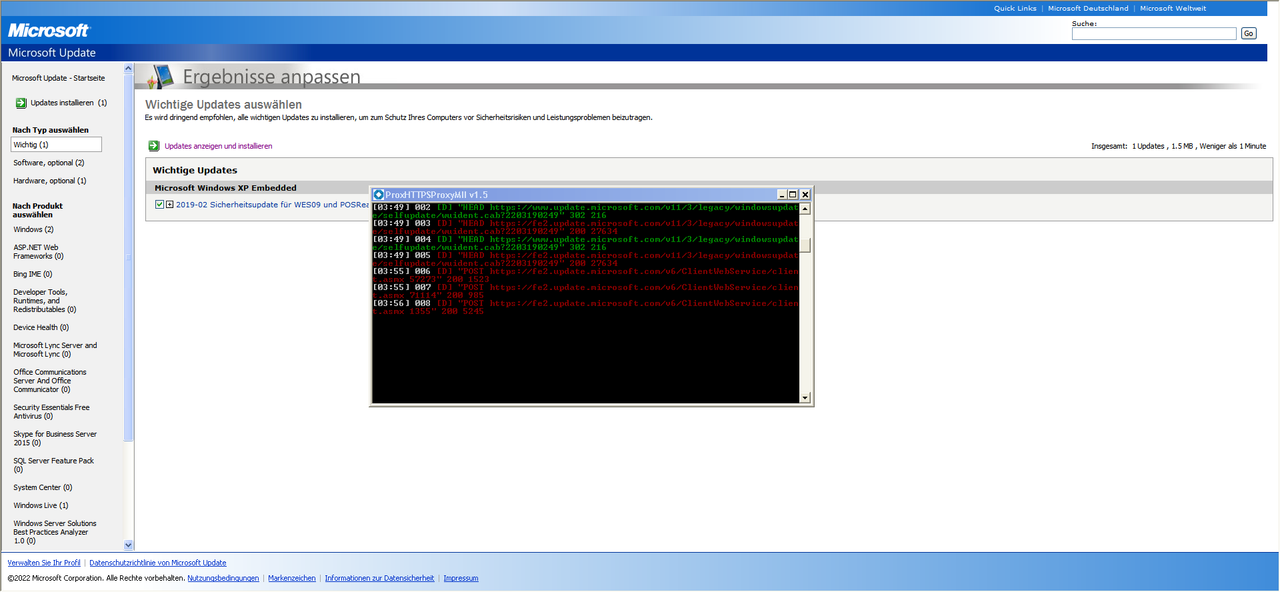Click the ProxHTTPSProxyMII title bar icon
The height and width of the screenshot is (592, 1280).
click(379, 194)
